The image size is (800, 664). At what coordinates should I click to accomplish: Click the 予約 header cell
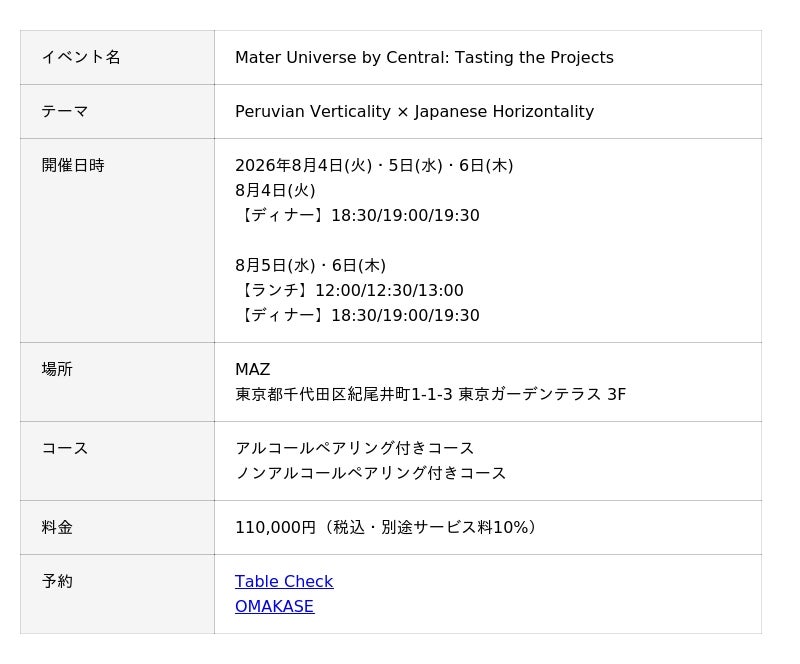click(x=117, y=594)
